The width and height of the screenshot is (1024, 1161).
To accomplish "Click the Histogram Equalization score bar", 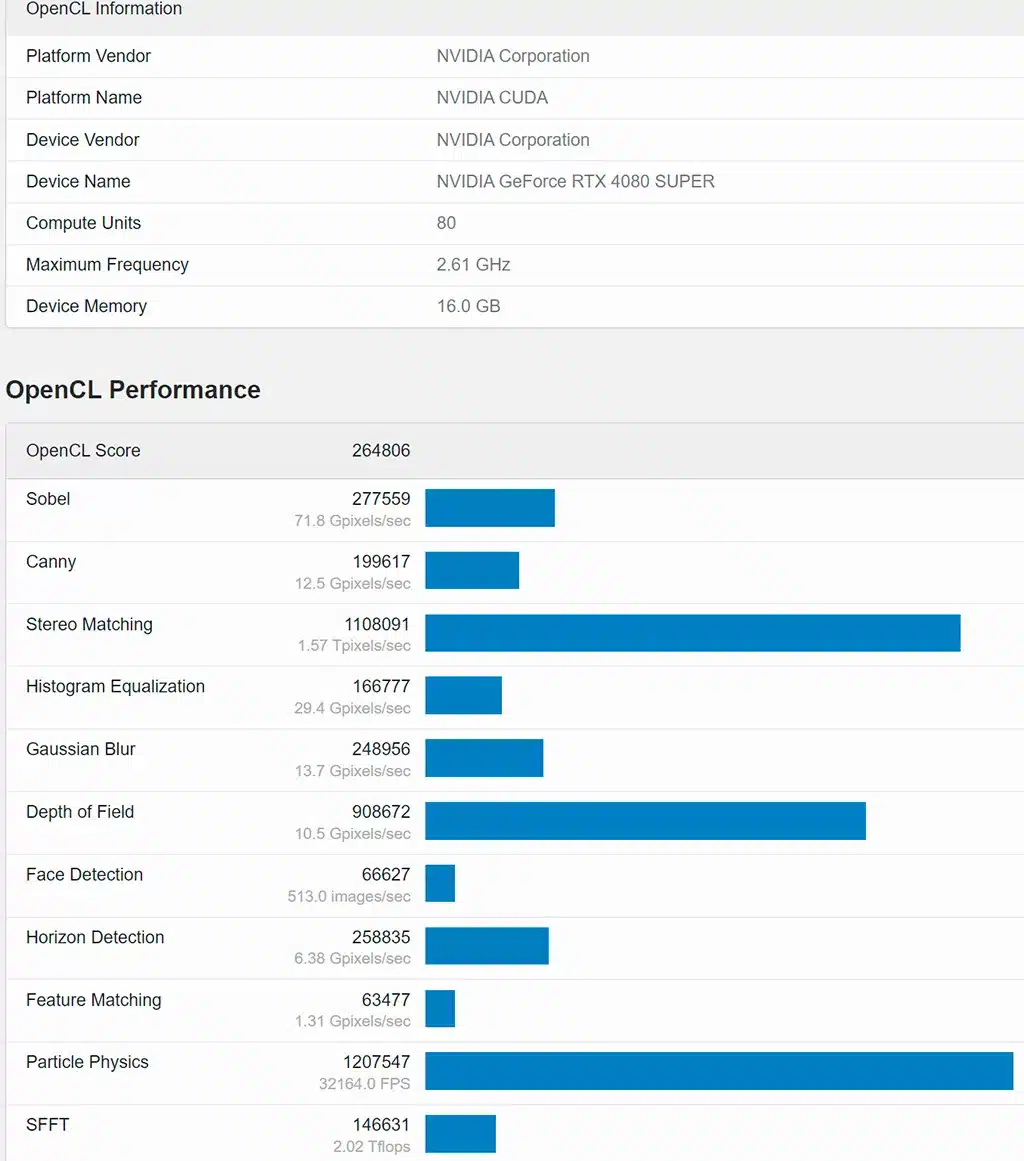I will pyautogui.click(x=464, y=695).
